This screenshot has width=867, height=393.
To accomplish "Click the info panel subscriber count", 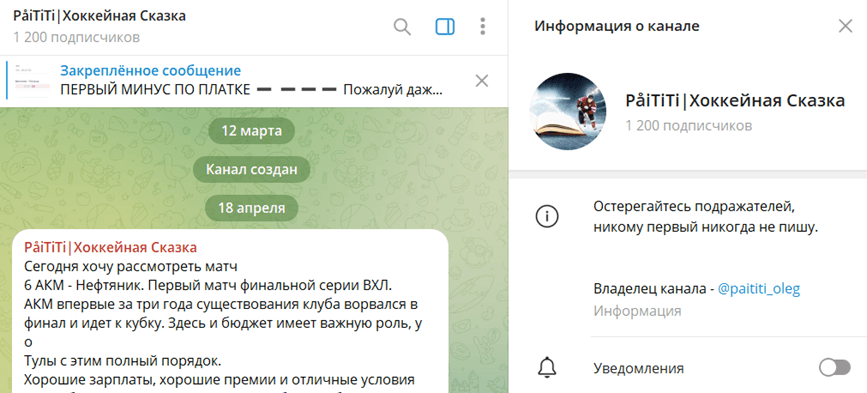I will click(689, 125).
